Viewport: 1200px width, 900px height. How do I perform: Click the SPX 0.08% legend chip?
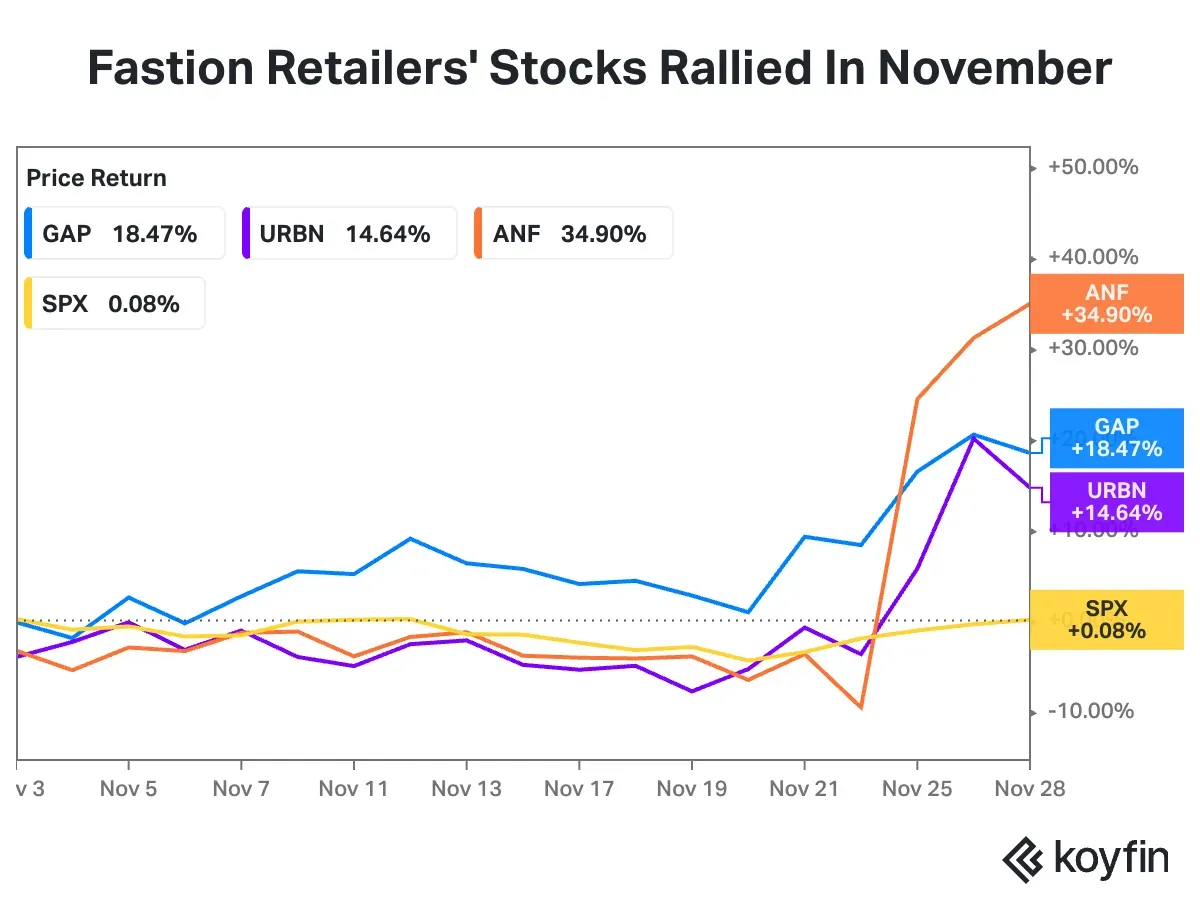tap(113, 304)
